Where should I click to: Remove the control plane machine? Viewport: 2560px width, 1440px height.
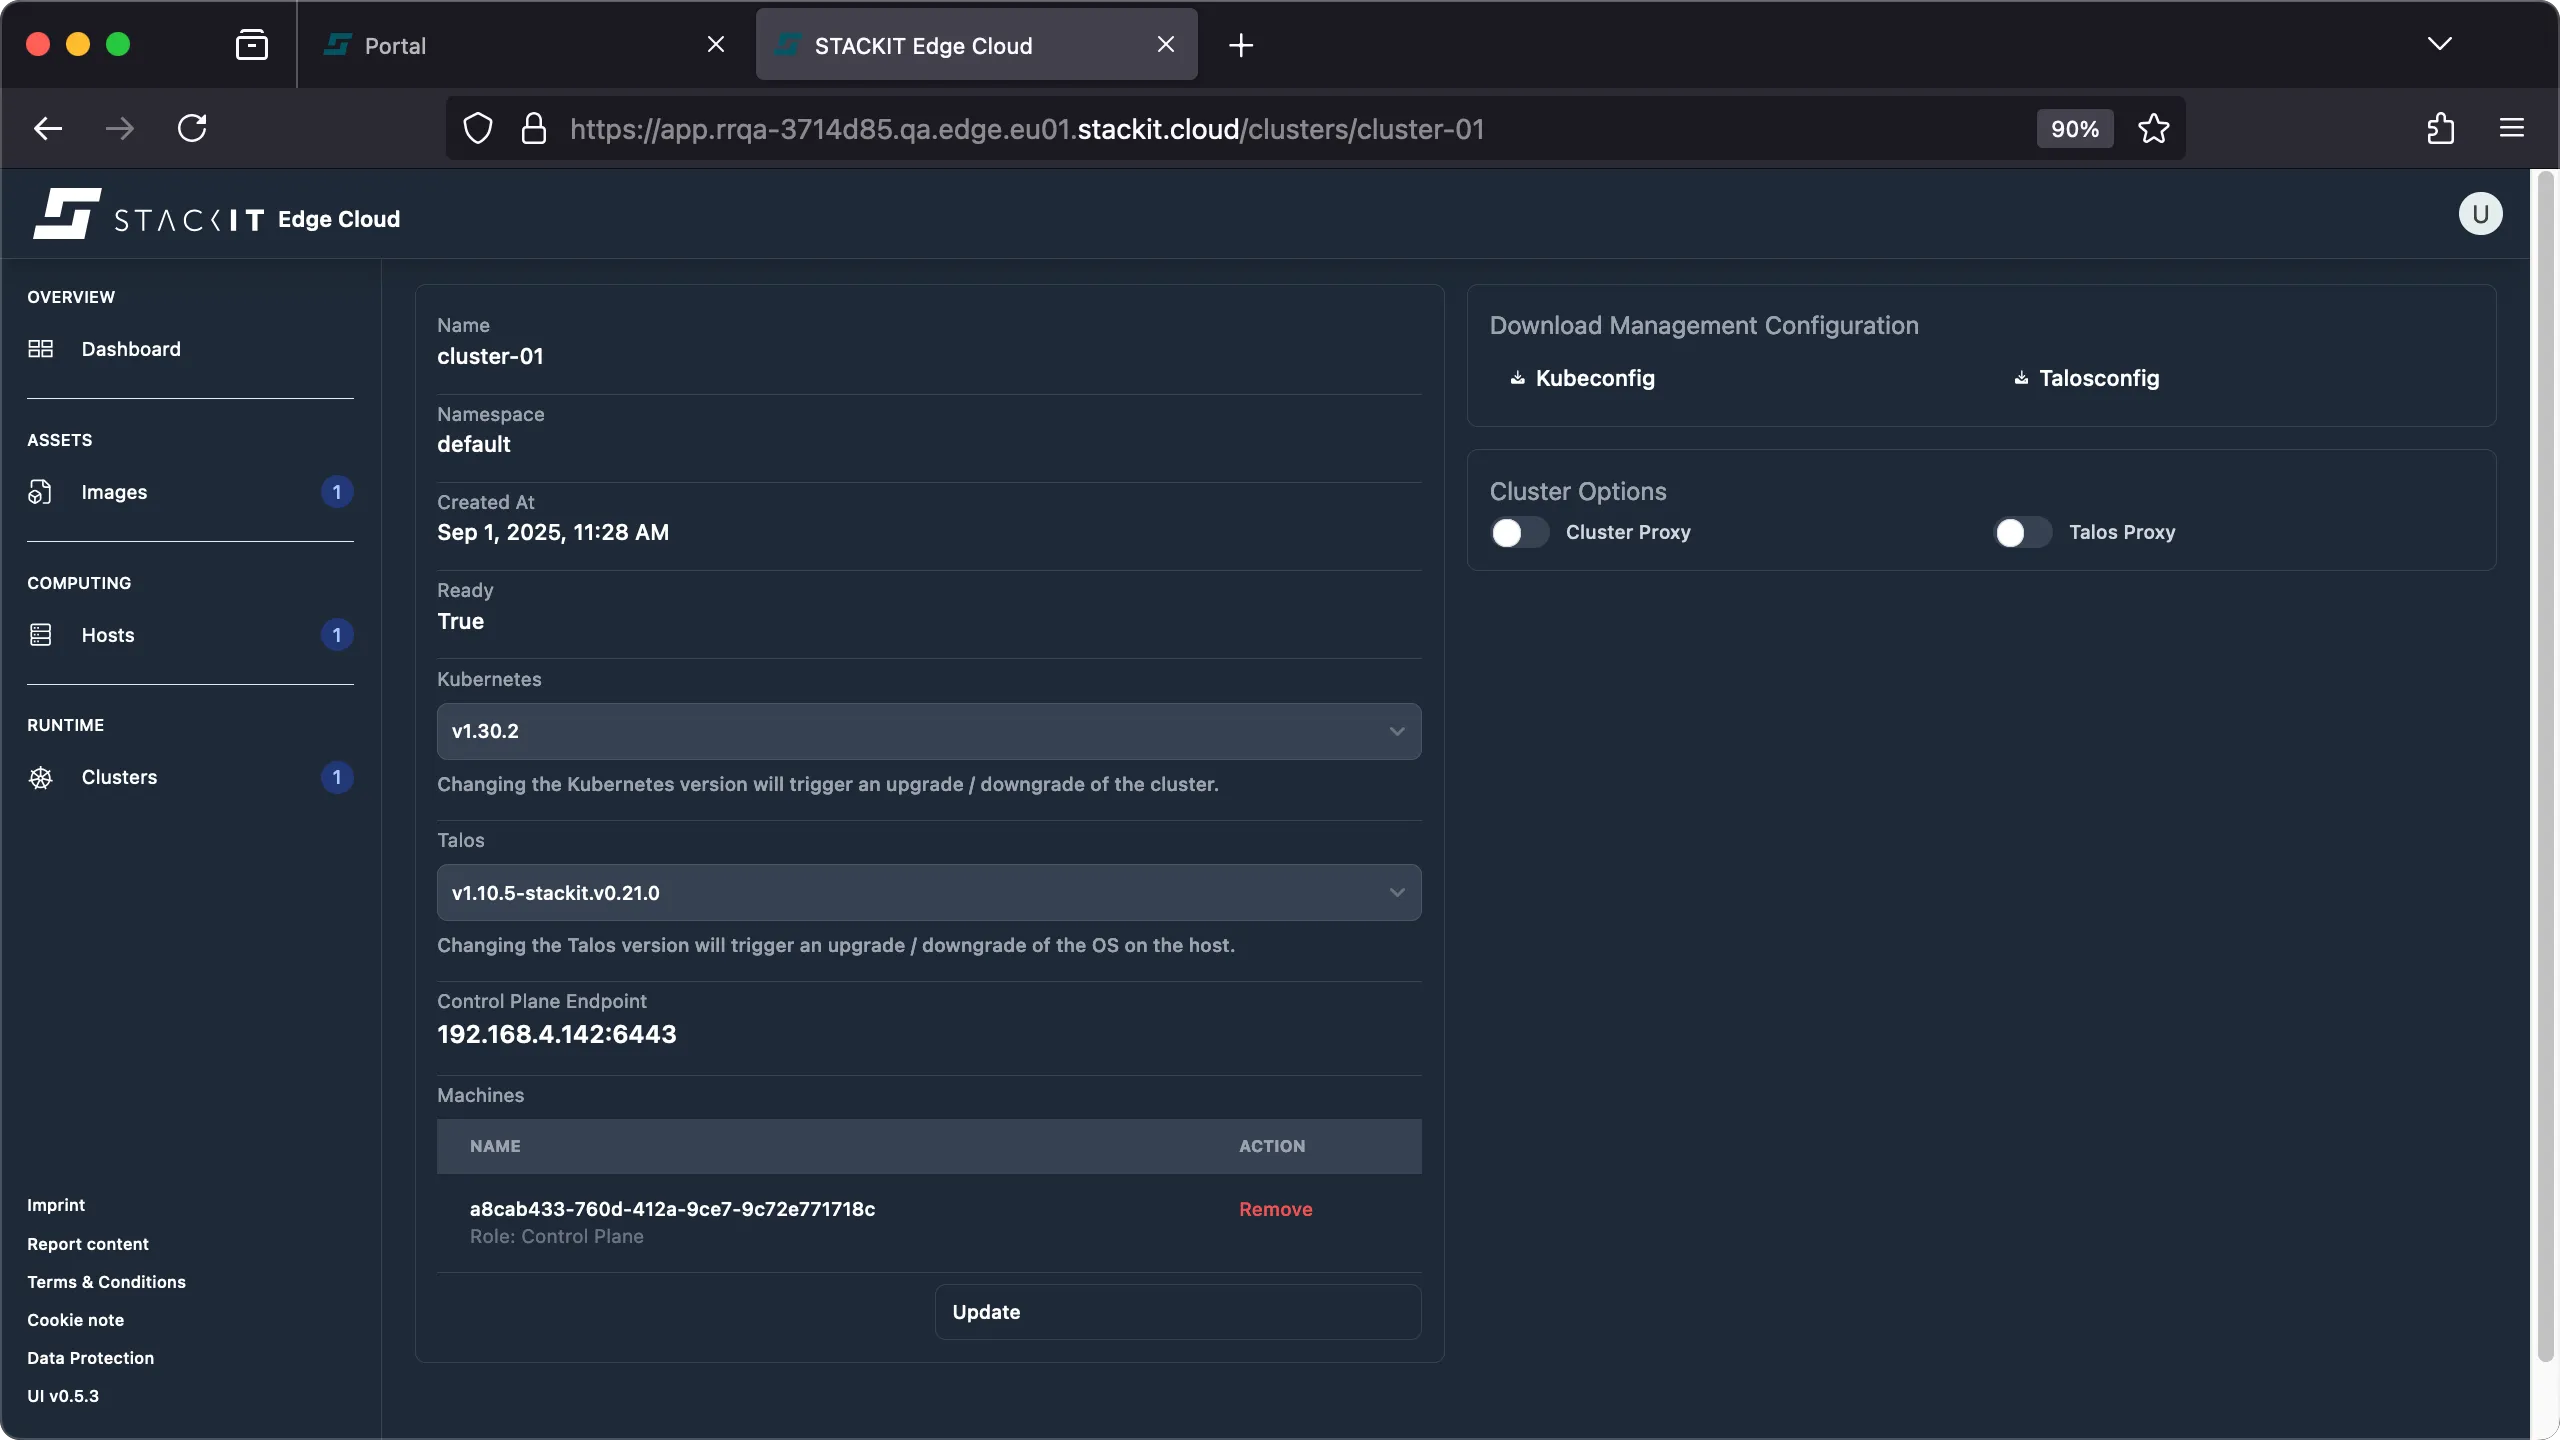pyautogui.click(x=1274, y=1209)
